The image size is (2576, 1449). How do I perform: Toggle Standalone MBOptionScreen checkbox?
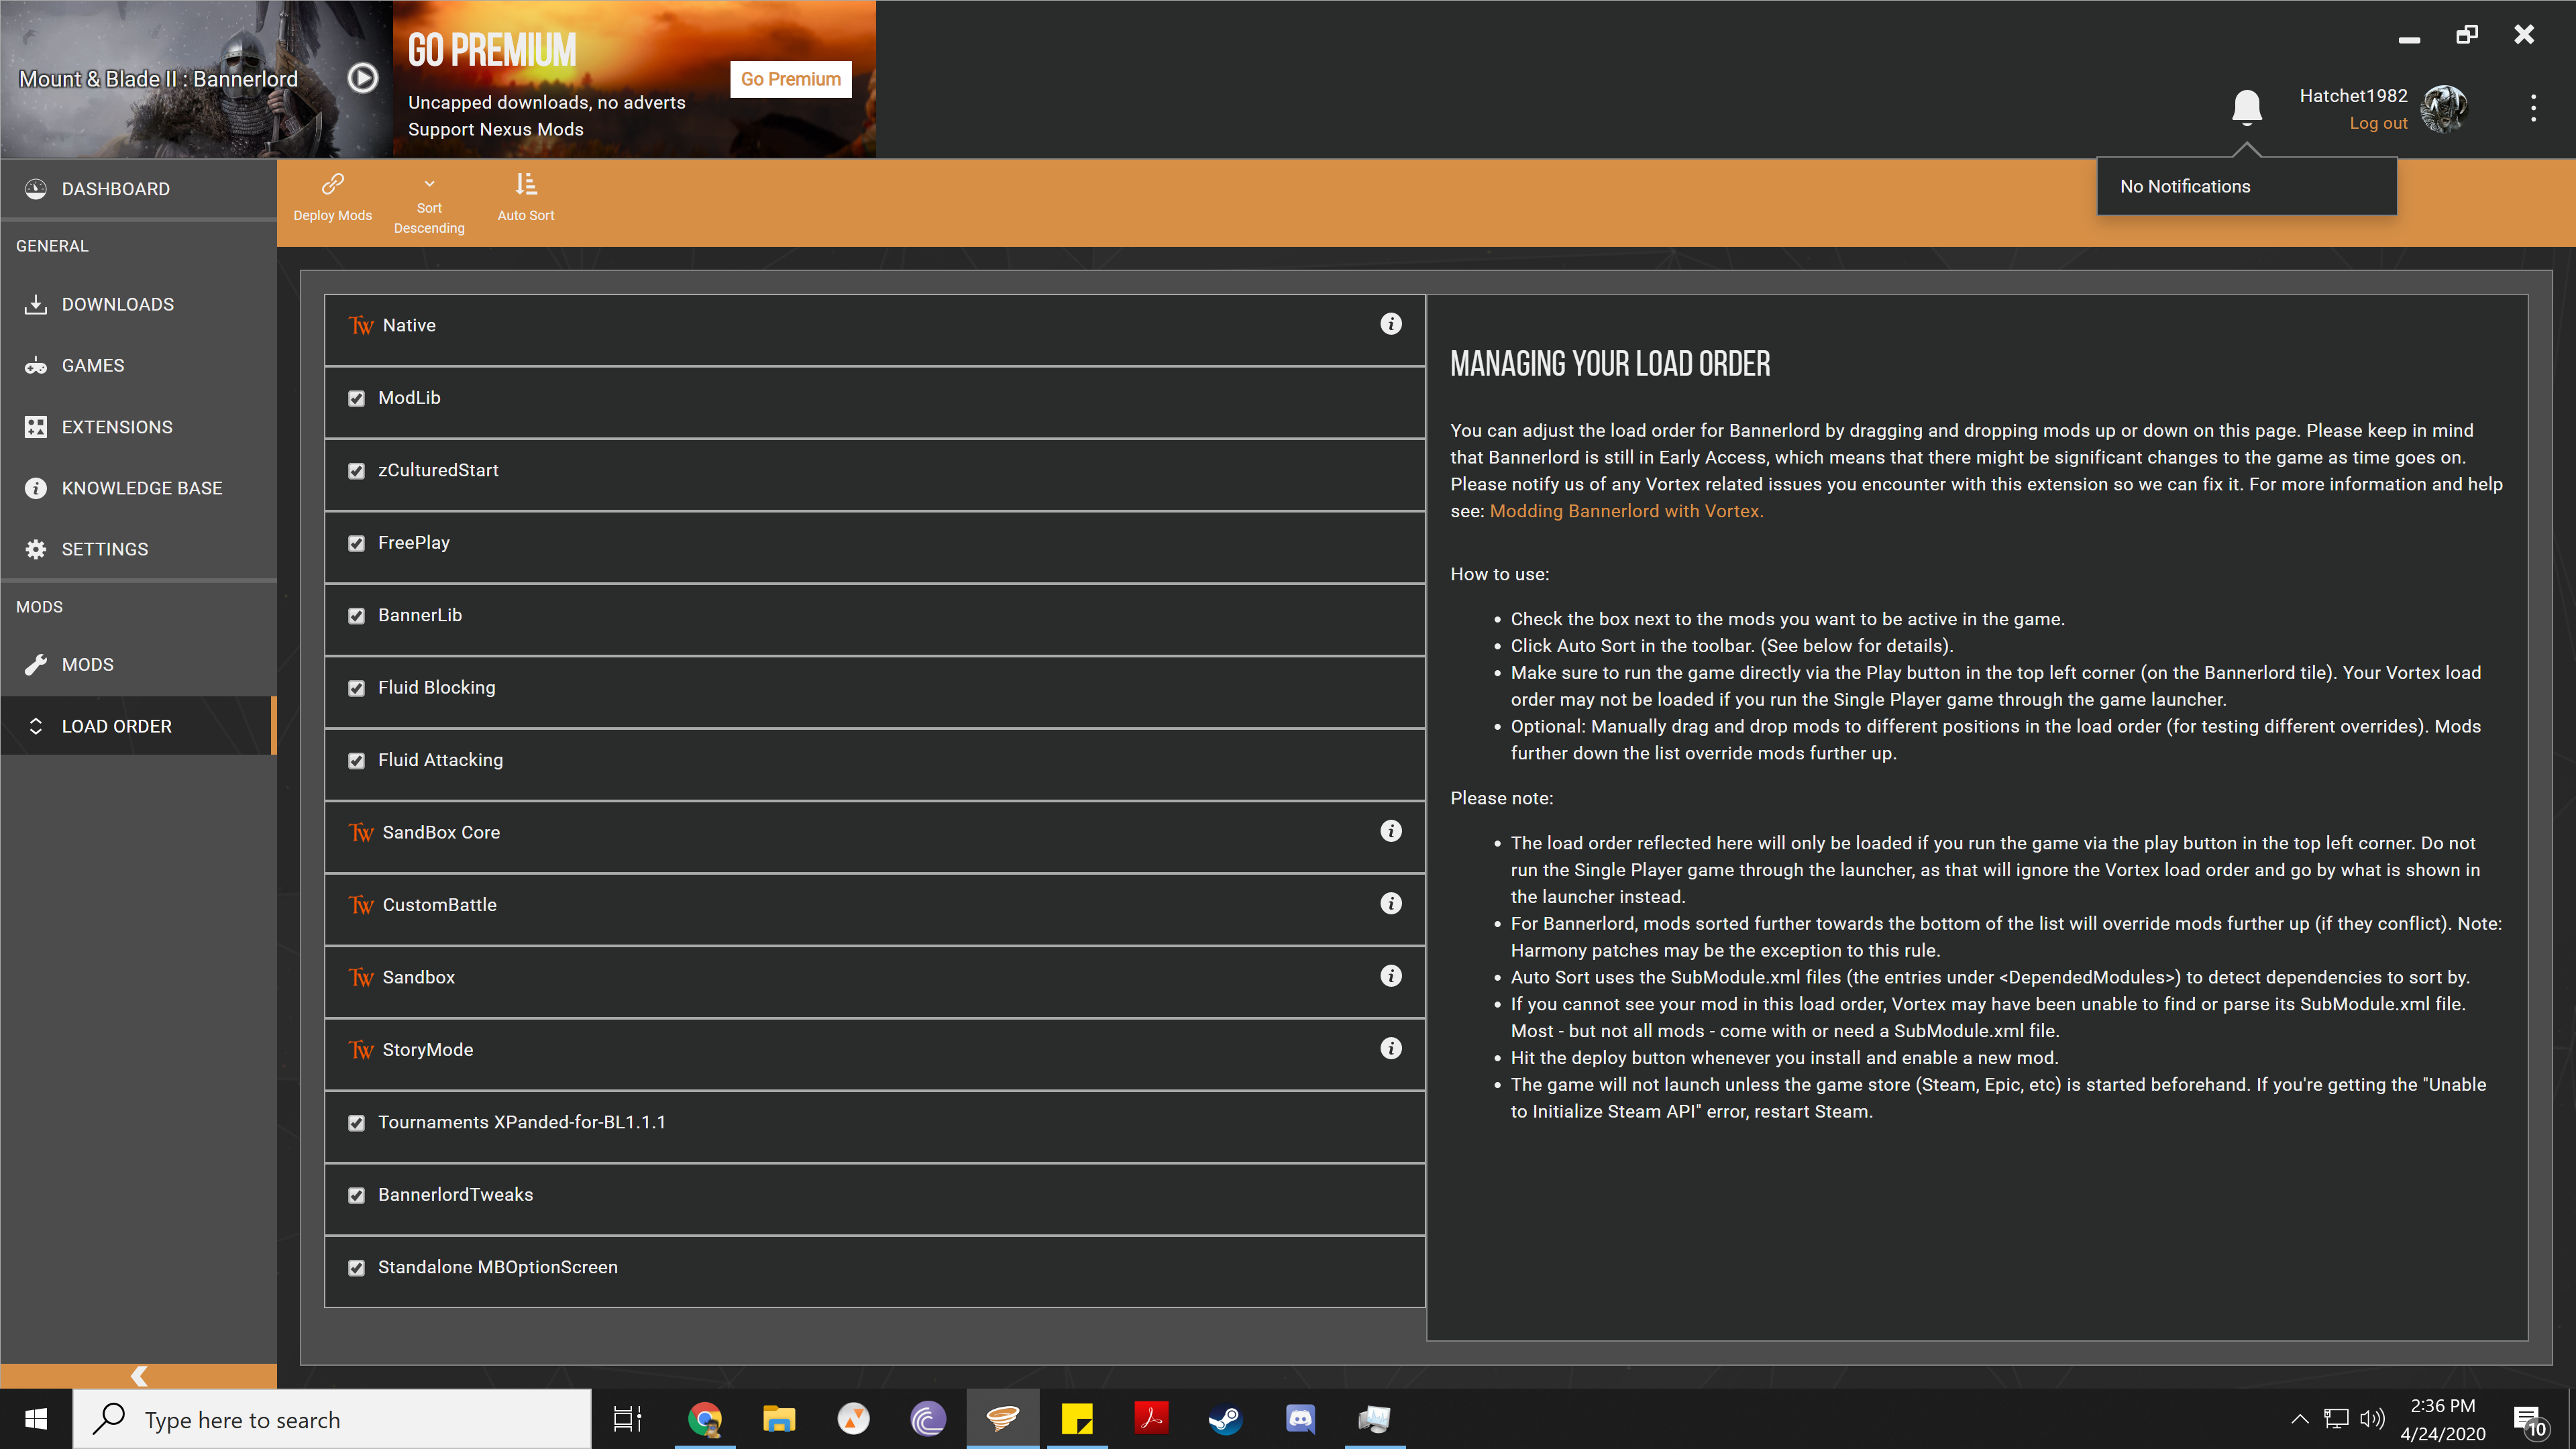356,1268
